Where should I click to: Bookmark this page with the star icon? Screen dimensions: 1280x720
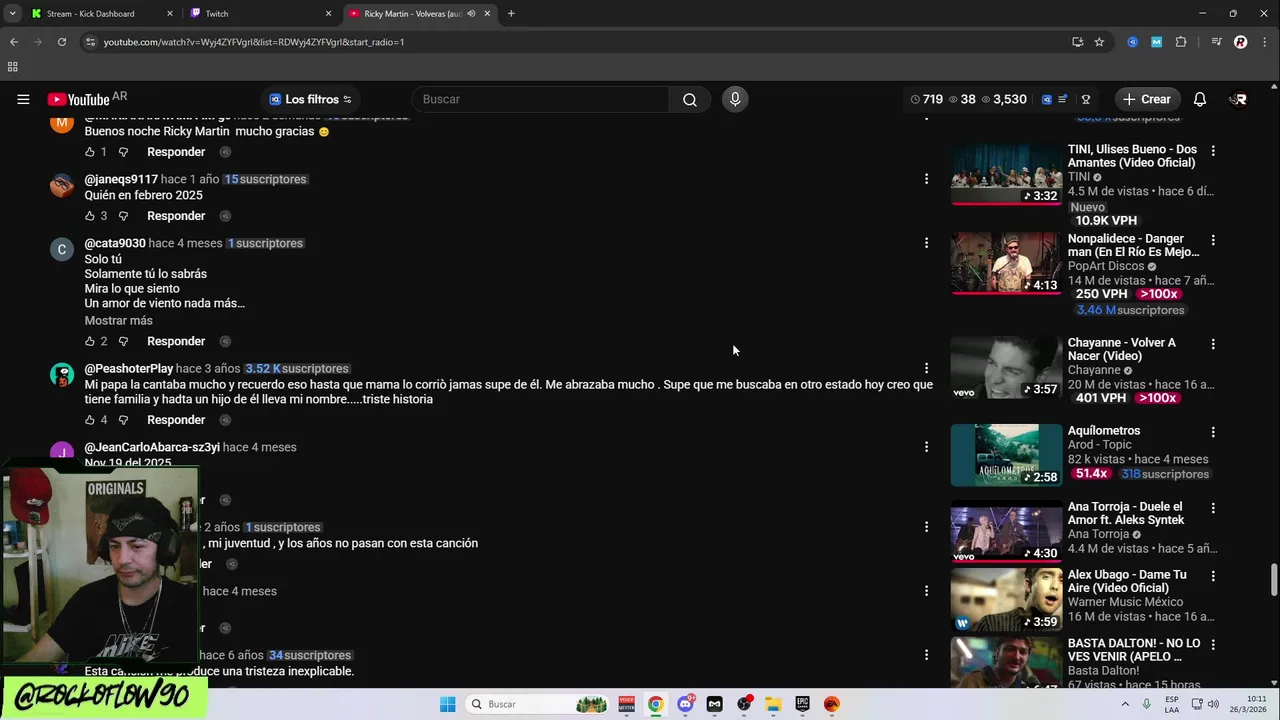tap(1099, 42)
